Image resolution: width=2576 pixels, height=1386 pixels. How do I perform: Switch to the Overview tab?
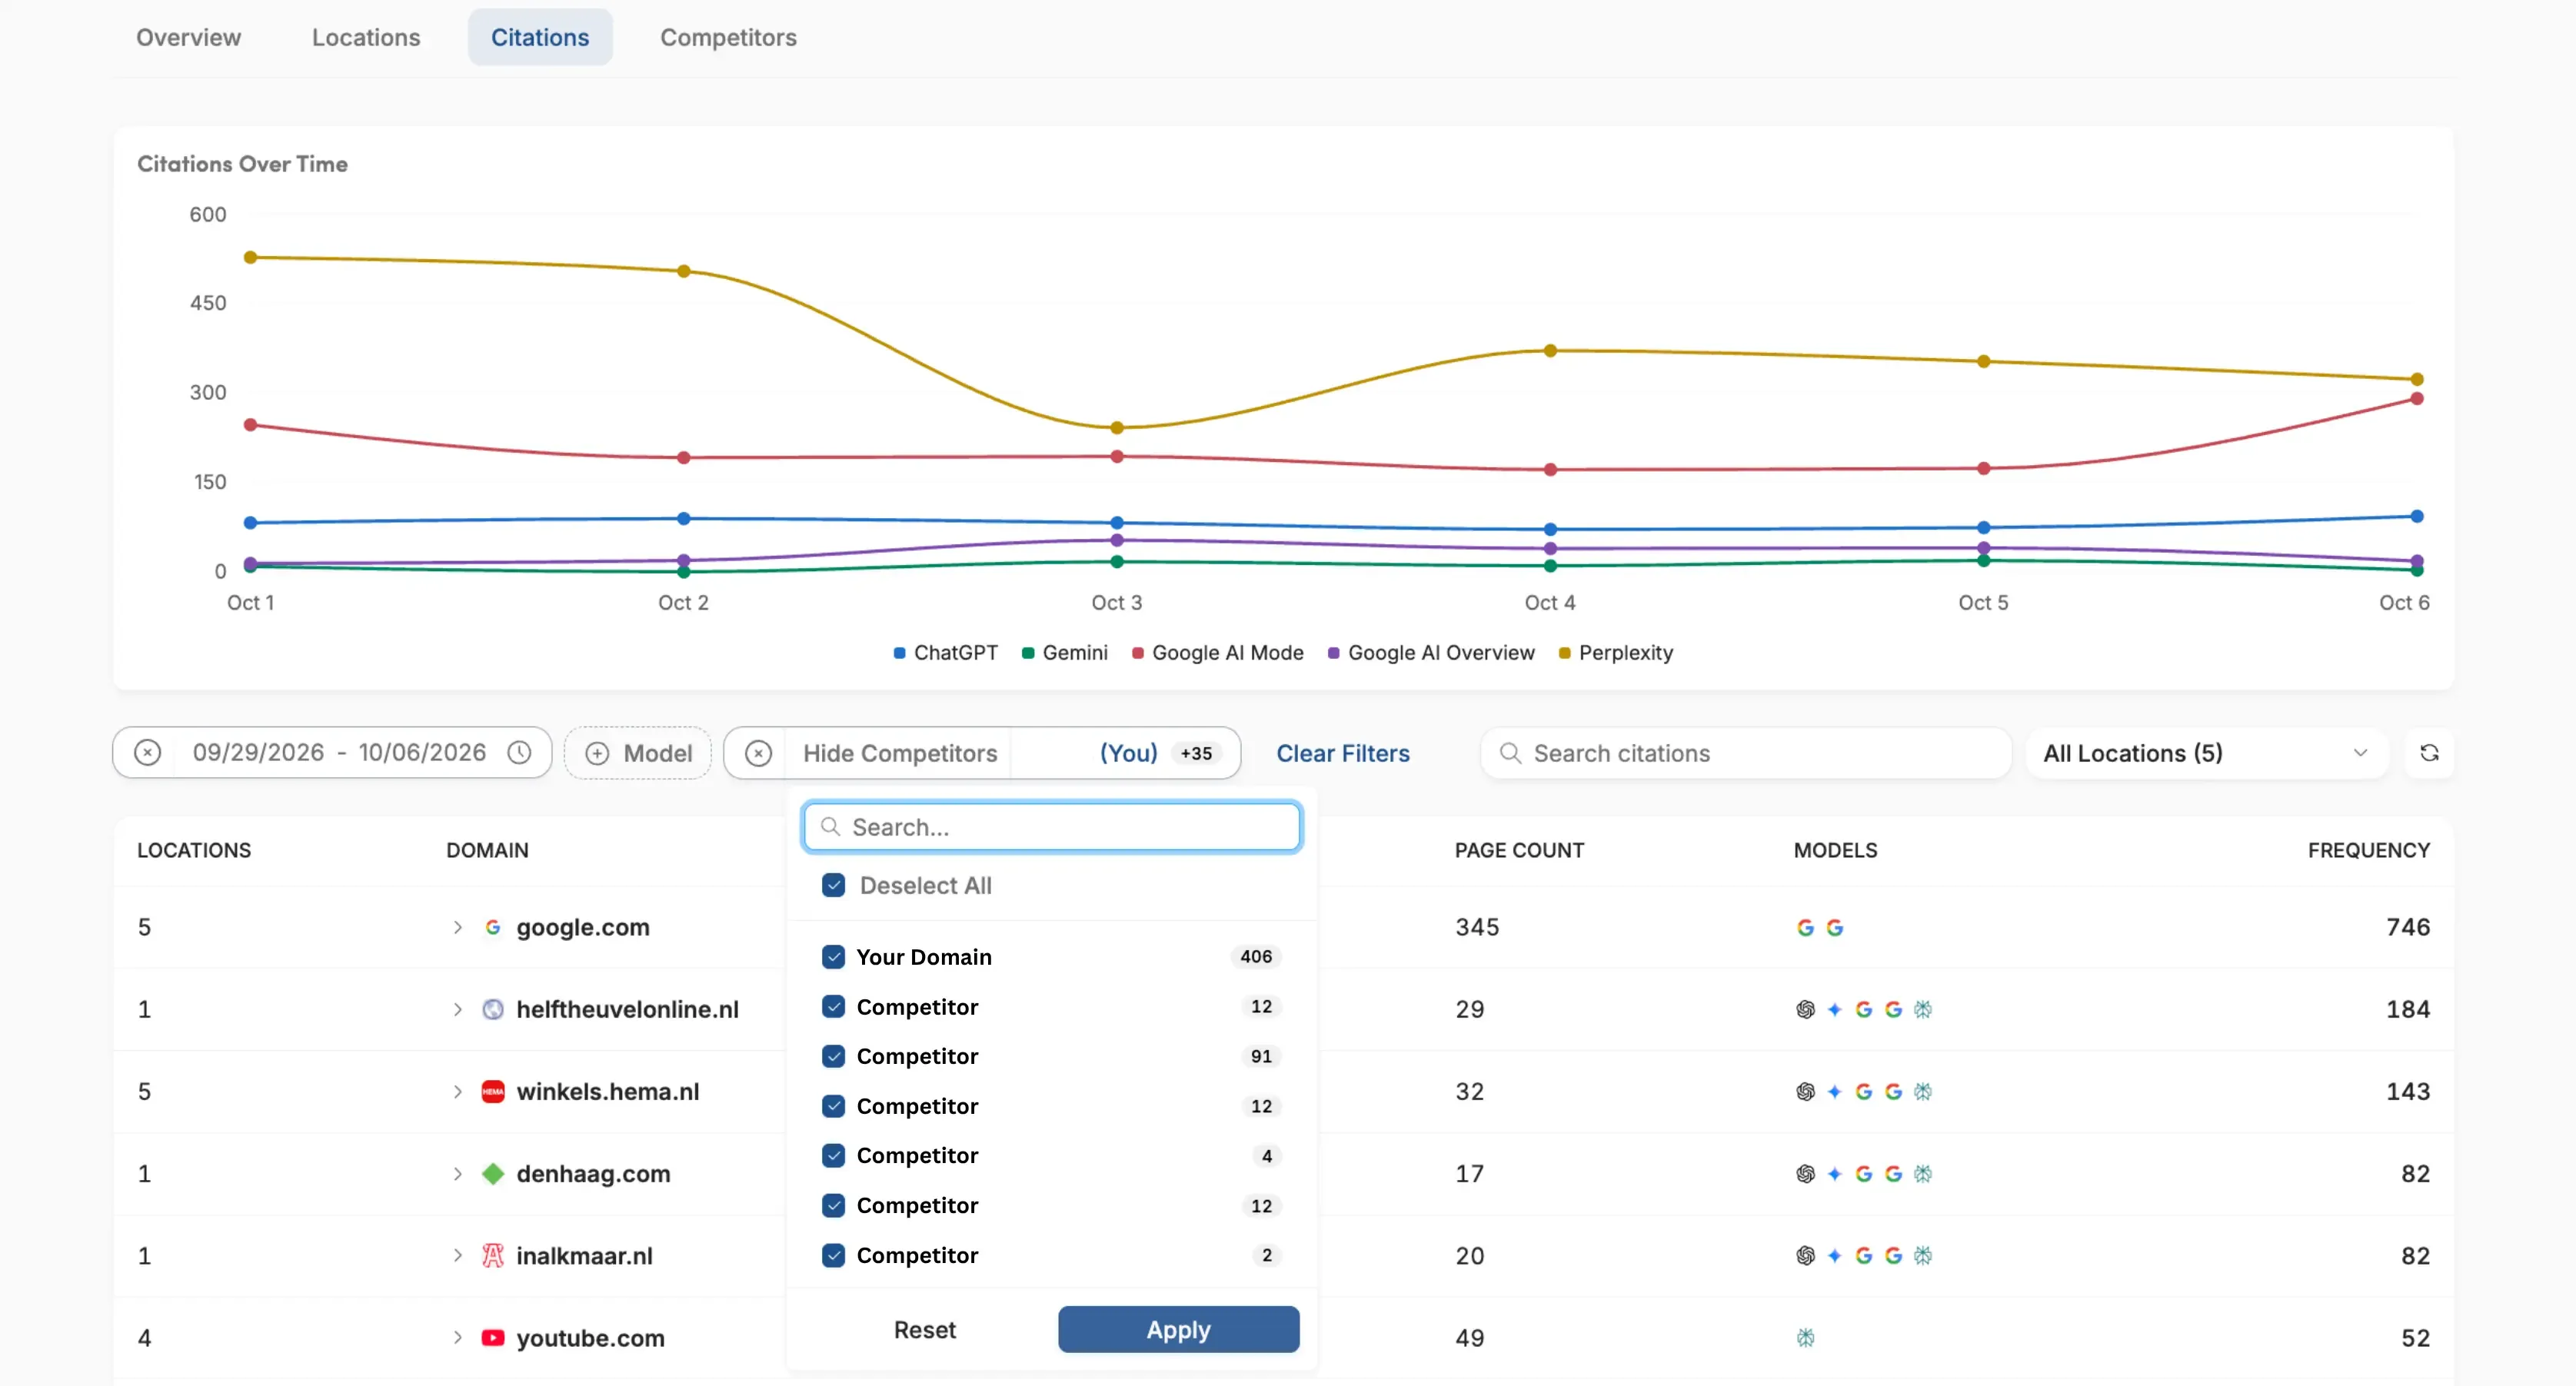[x=188, y=38]
